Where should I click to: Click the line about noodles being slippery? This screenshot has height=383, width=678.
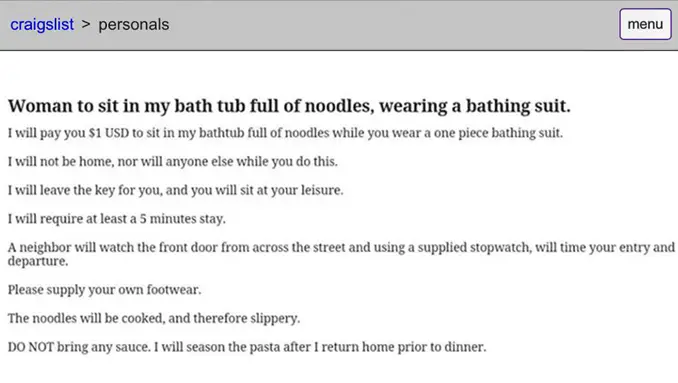[x=154, y=318]
